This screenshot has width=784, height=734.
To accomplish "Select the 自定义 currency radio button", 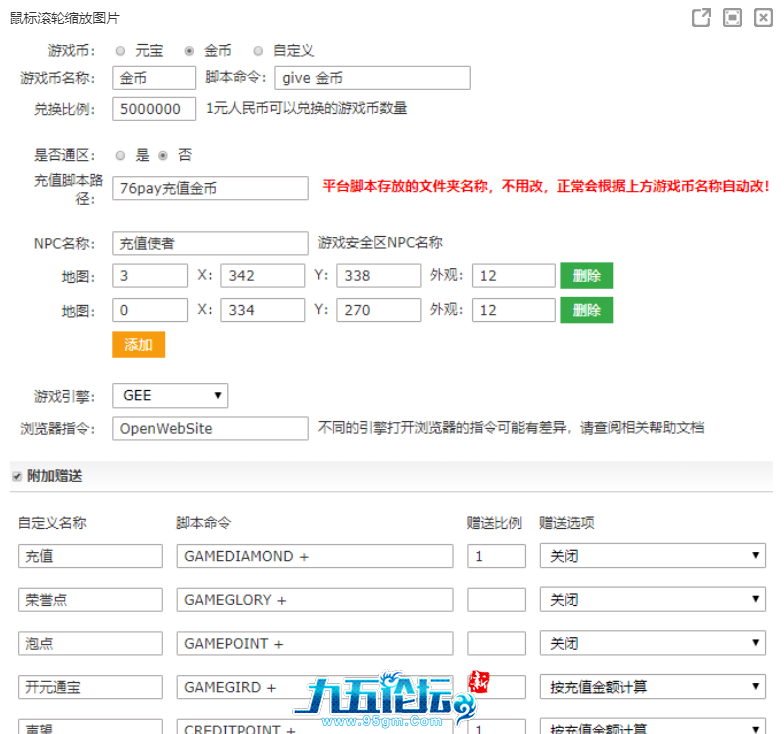I will pos(258,50).
